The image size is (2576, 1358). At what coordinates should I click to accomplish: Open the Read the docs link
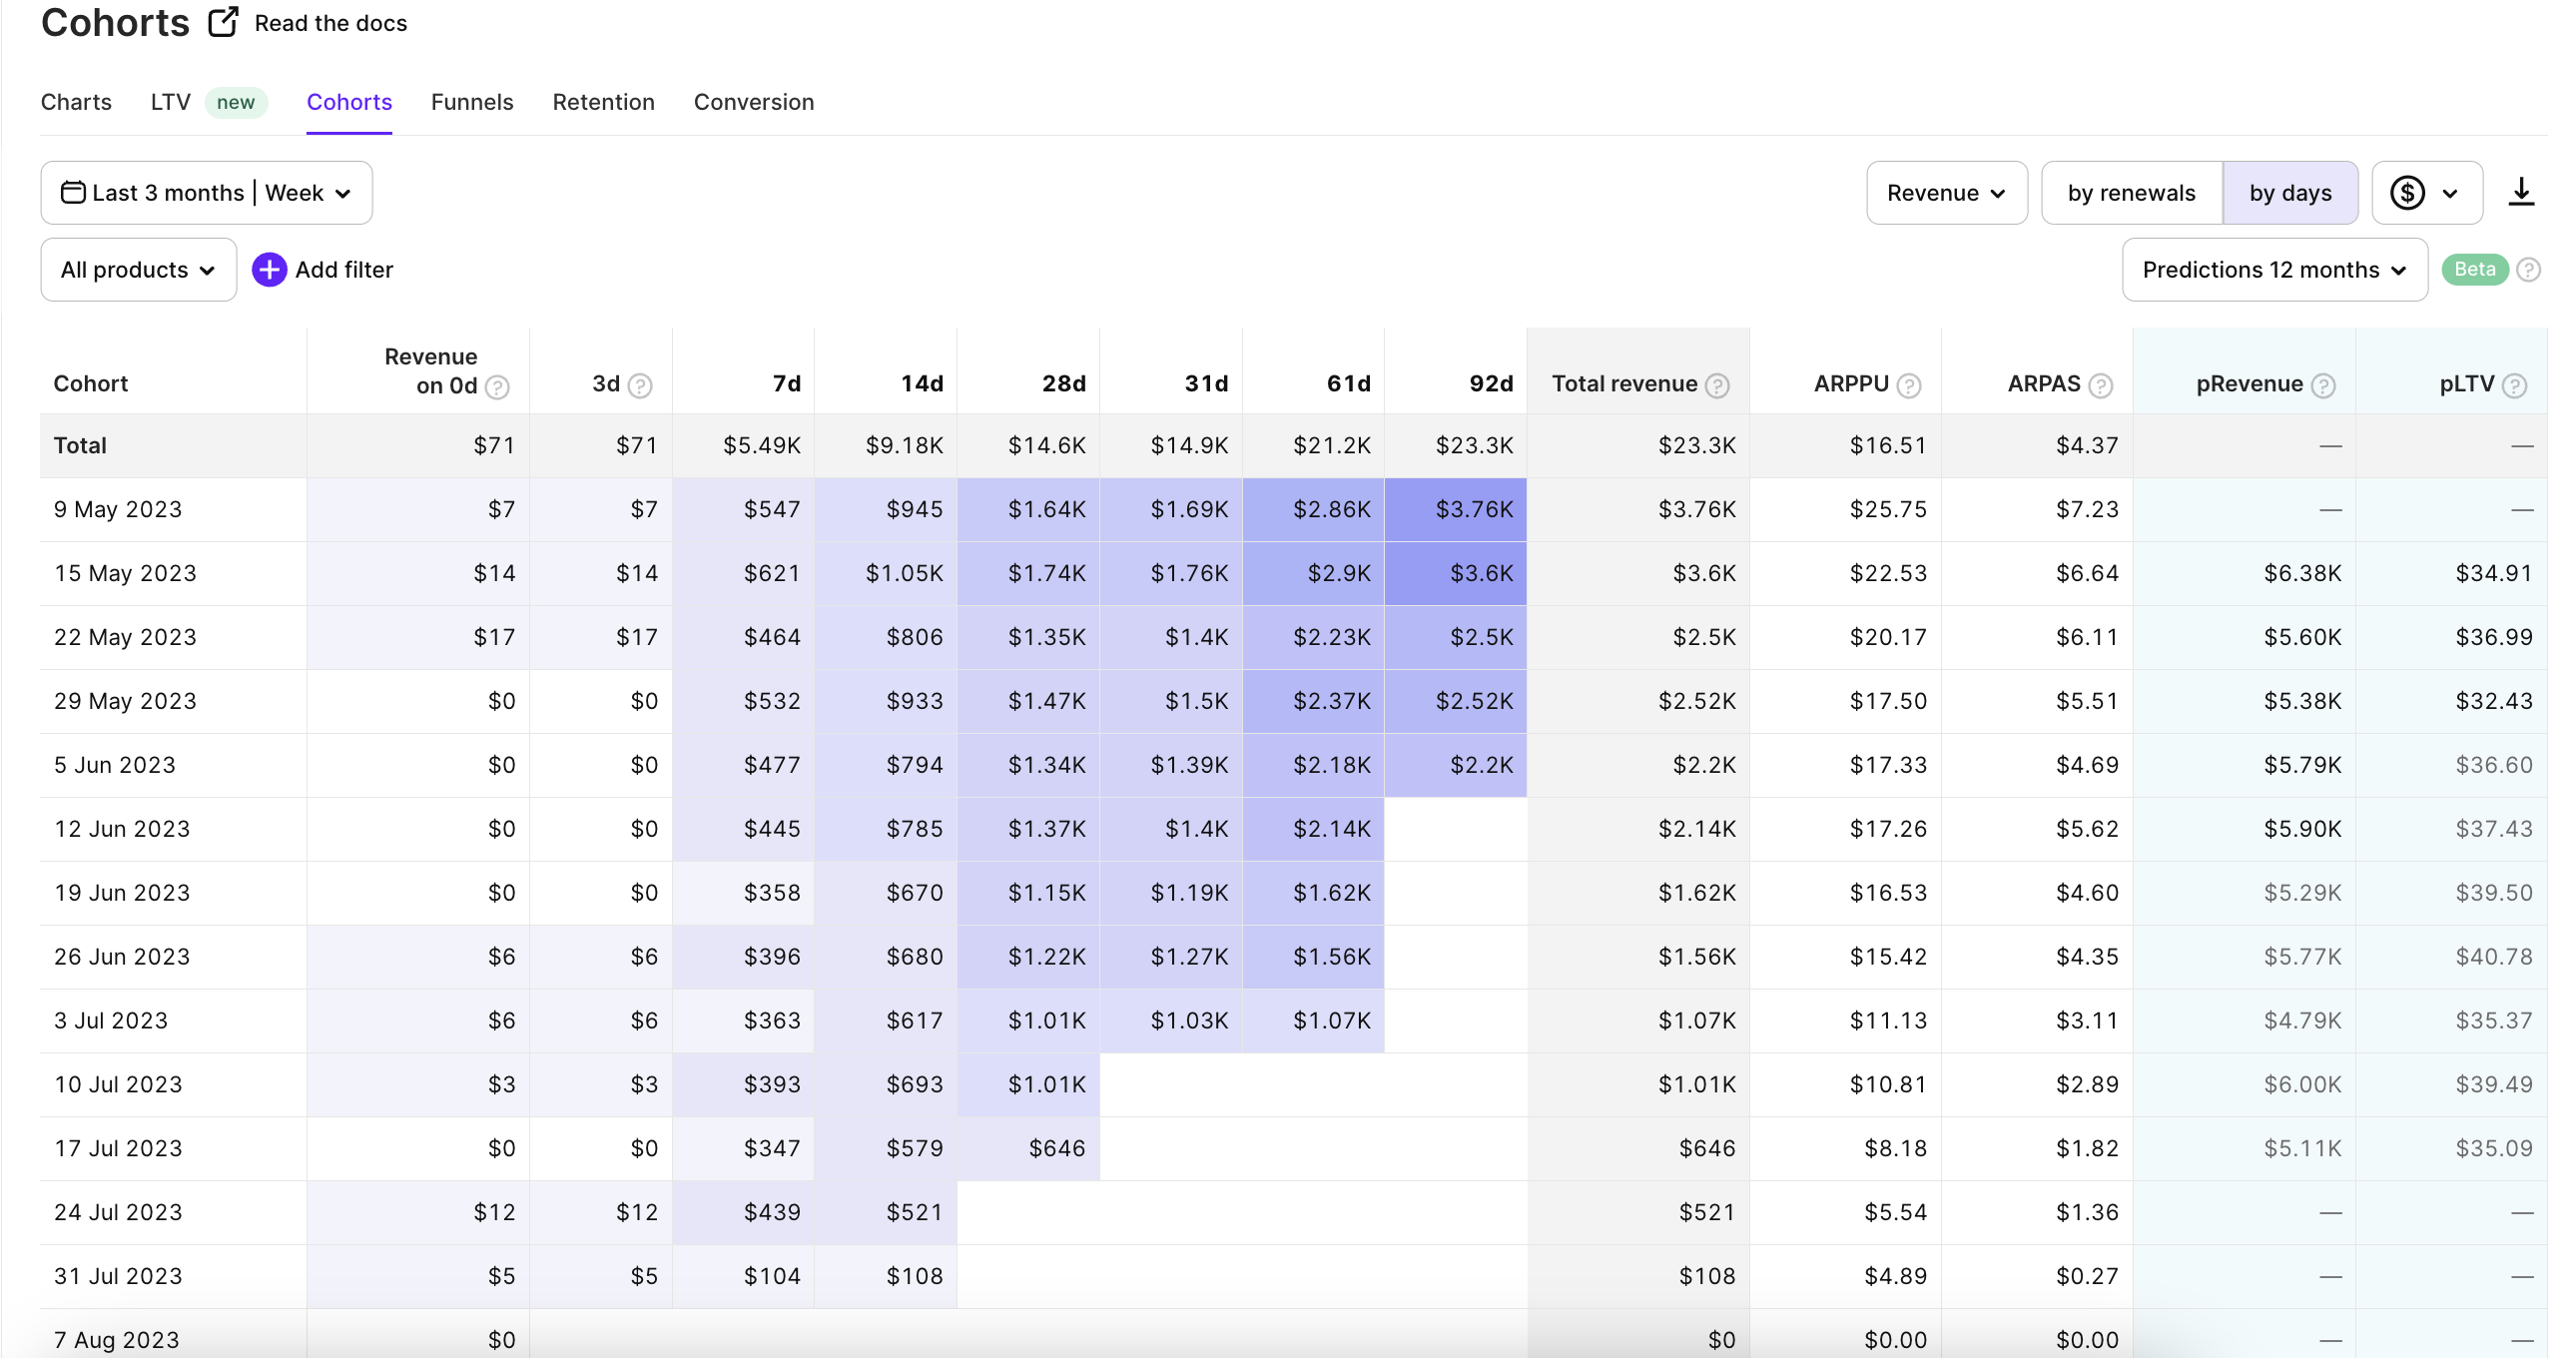coord(330,23)
